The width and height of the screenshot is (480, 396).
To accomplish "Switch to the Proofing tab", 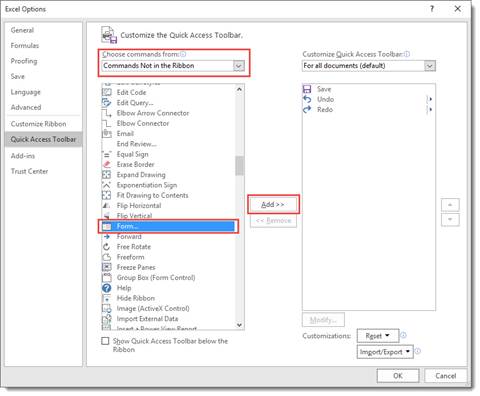I will (43, 61).
